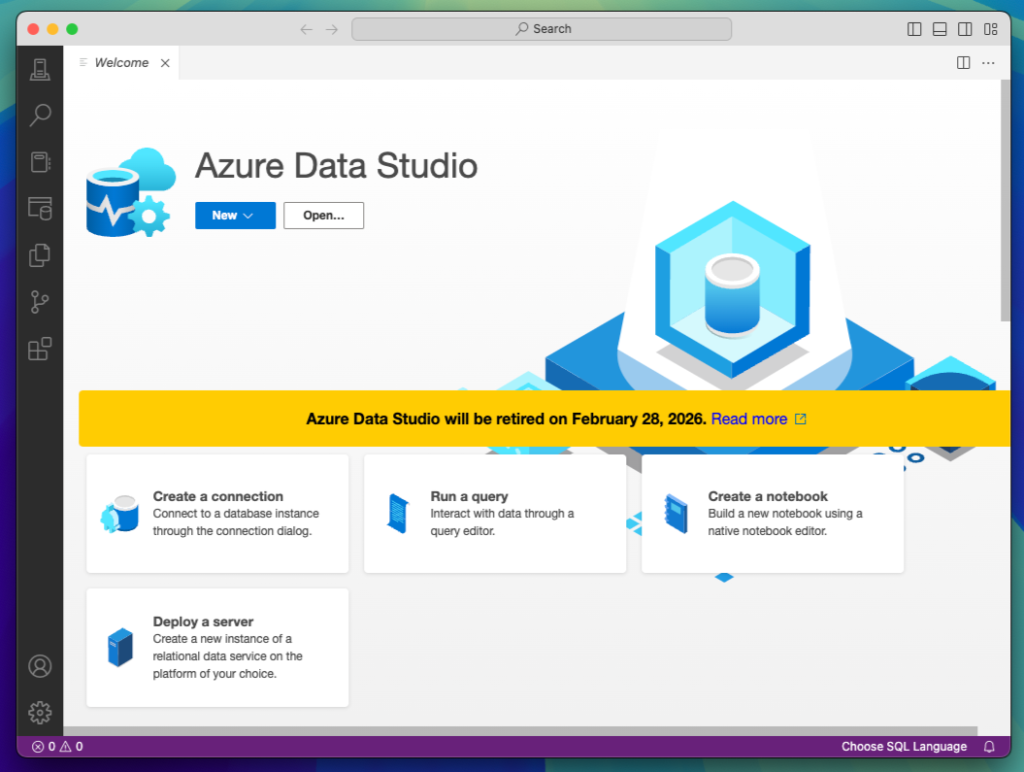1024x772 pixels.
Task: Toggle secondary side bar layout icon
Action: pyautogui.click(x=965, y=29)
